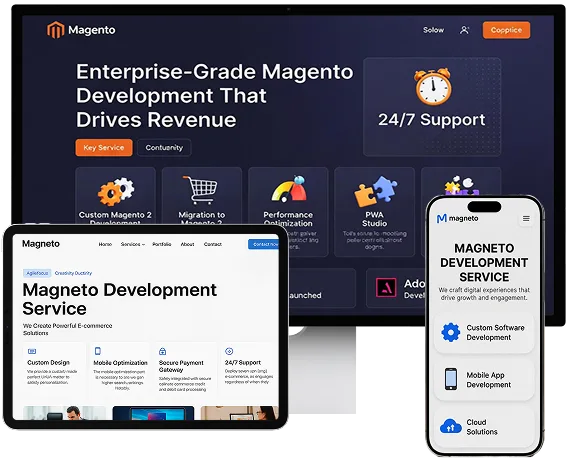Click 'We Create Powerful E-commerce Solutions' text
569x458 pixels.
click(x=67, y=329)
